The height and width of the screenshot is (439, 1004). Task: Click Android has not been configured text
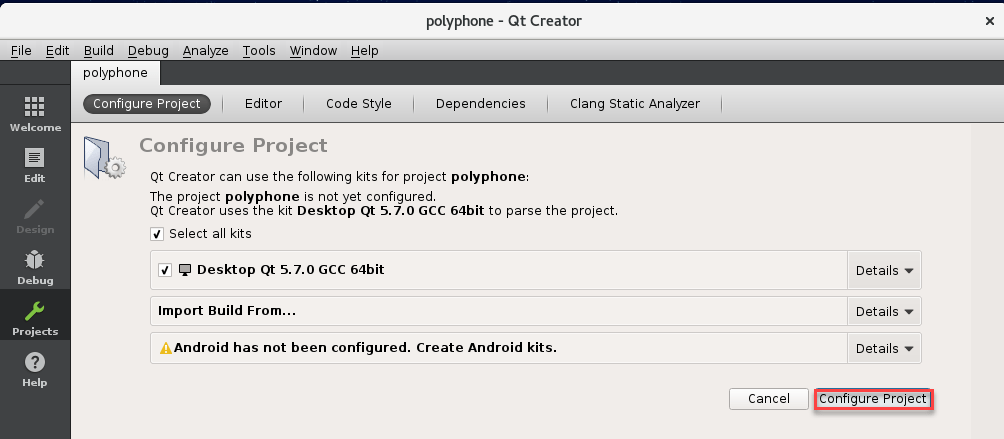point(365,348)
